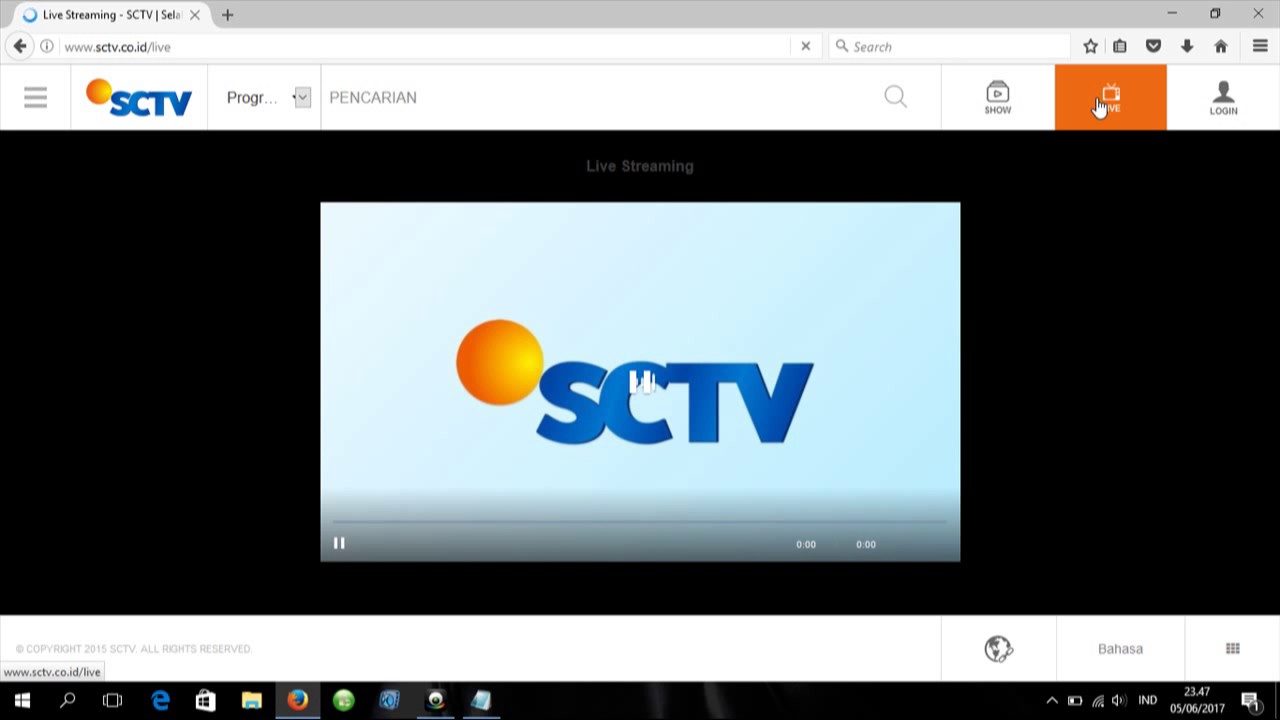Screen dimensions: 1280x720
Task: Open volume control in system tray
Action: pyautogui.click(x=1119, y=701)
